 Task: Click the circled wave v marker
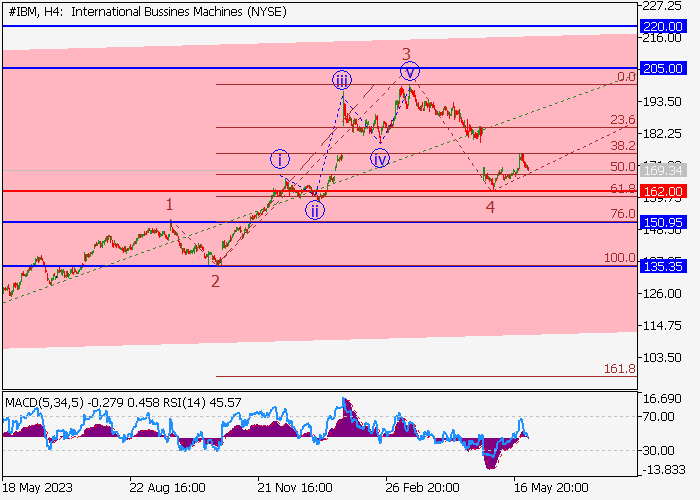[x=410, y=71]
